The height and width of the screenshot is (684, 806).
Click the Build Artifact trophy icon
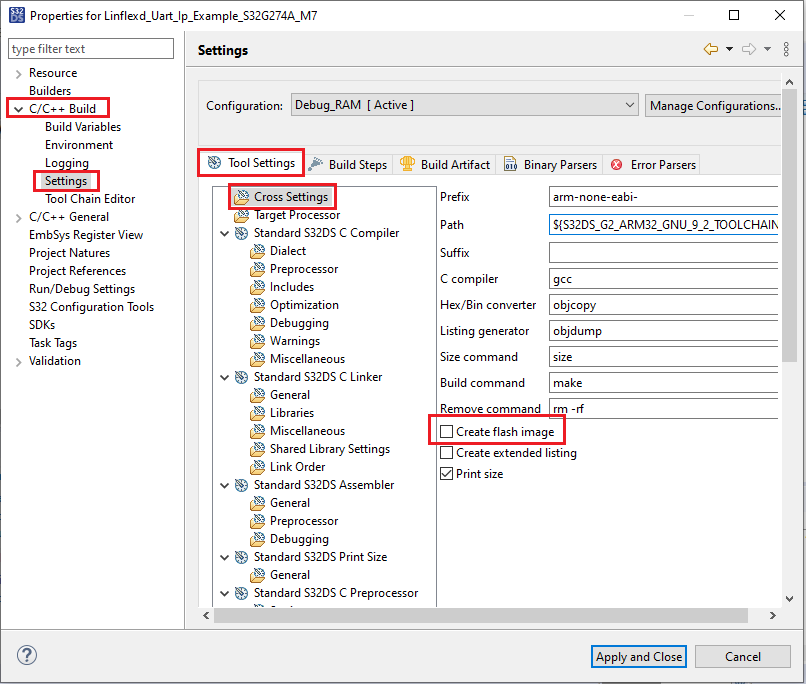tap(407, 164)
